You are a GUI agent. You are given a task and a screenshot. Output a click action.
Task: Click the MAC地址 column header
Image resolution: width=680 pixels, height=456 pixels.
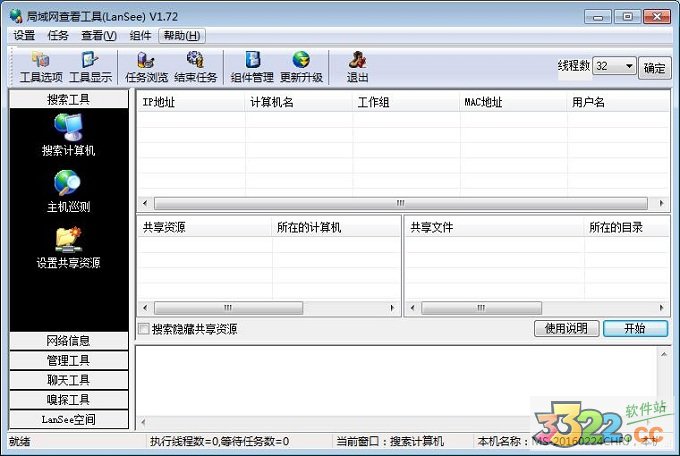[x=513, y=102]
